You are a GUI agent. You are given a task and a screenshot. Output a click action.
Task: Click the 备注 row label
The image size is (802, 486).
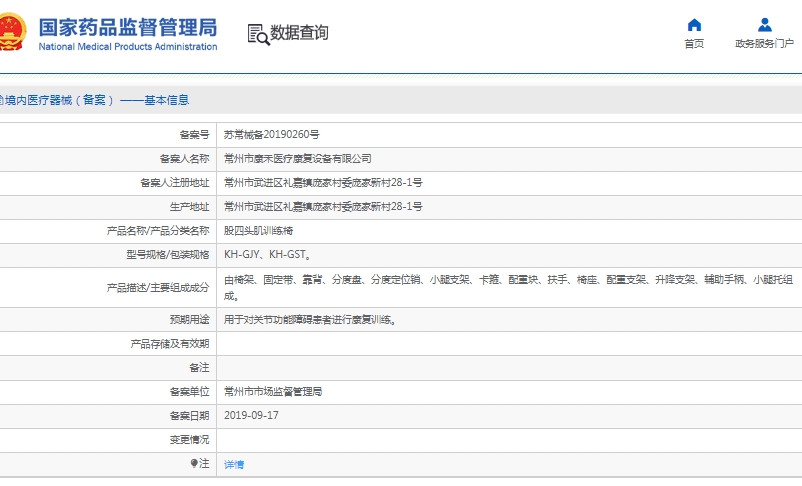pos(199,368)
